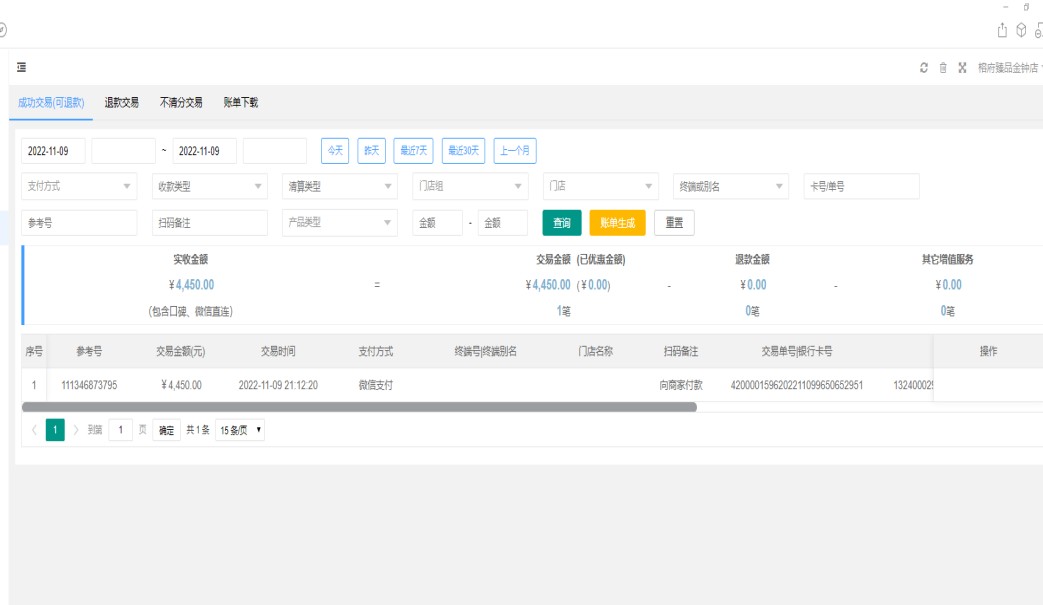
Task: Open the 门店 store dropdown
Action: [x=600, y=186]
